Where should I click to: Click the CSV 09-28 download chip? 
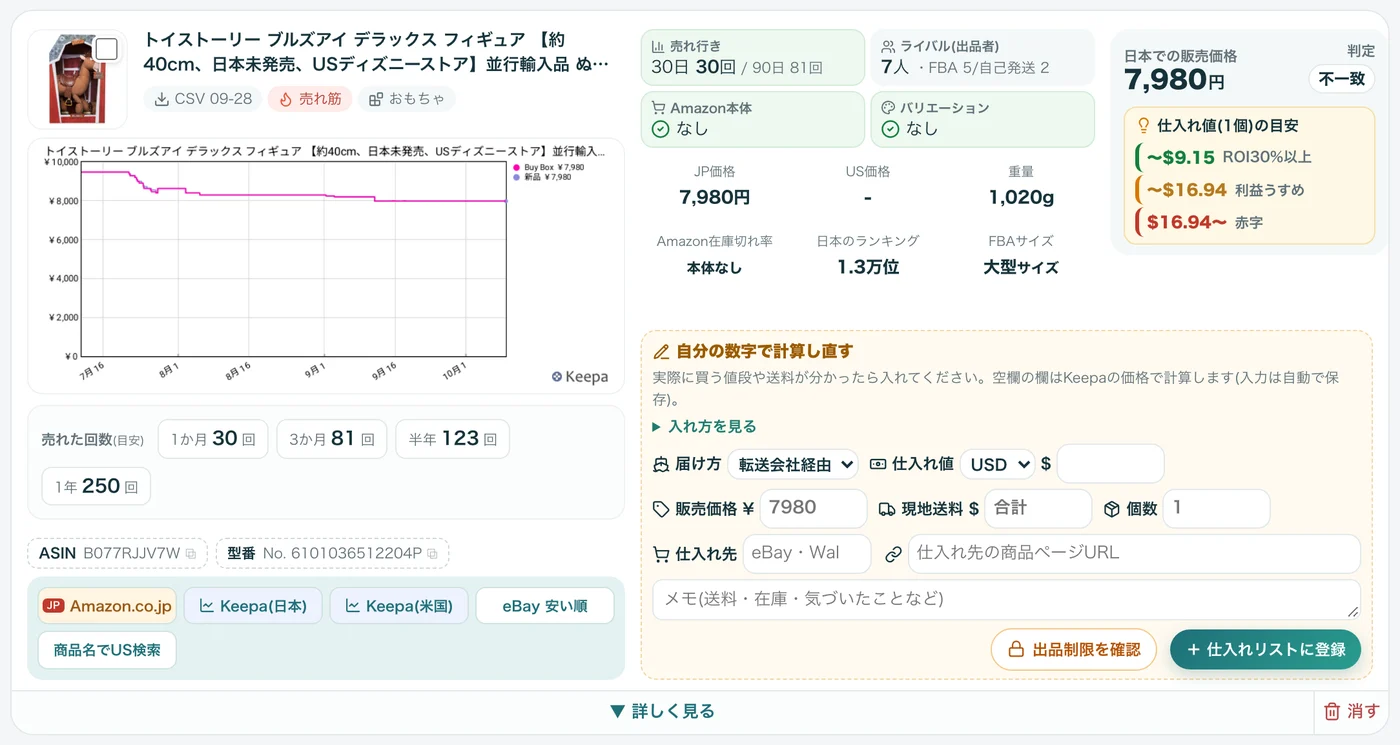(x=203, y=99)
